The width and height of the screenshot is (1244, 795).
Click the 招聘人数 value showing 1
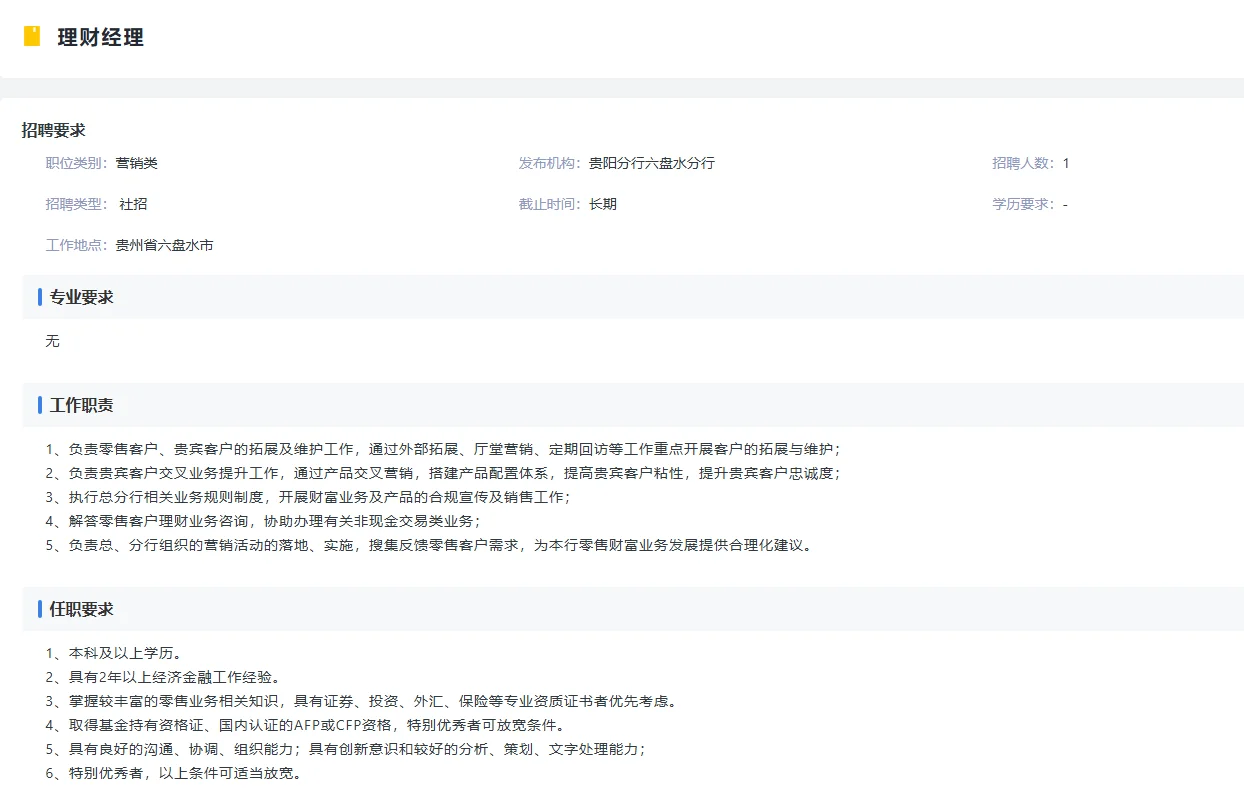click(1066, 162)
